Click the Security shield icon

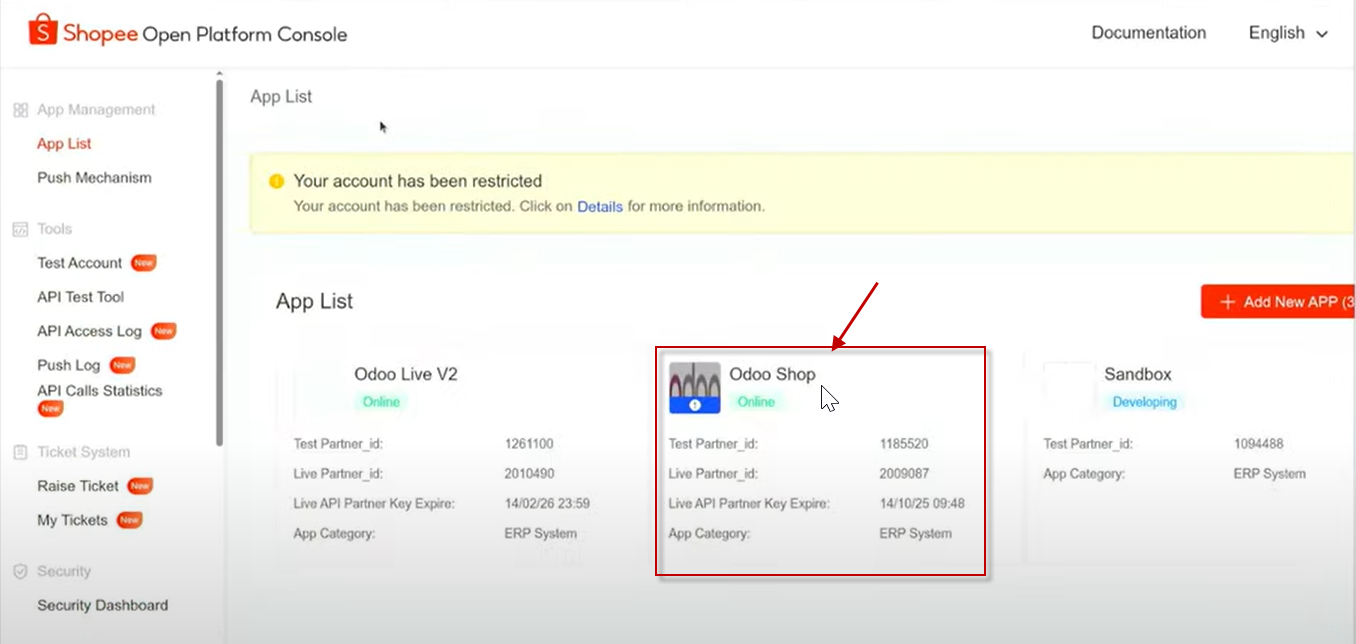(x=20, y=571)
